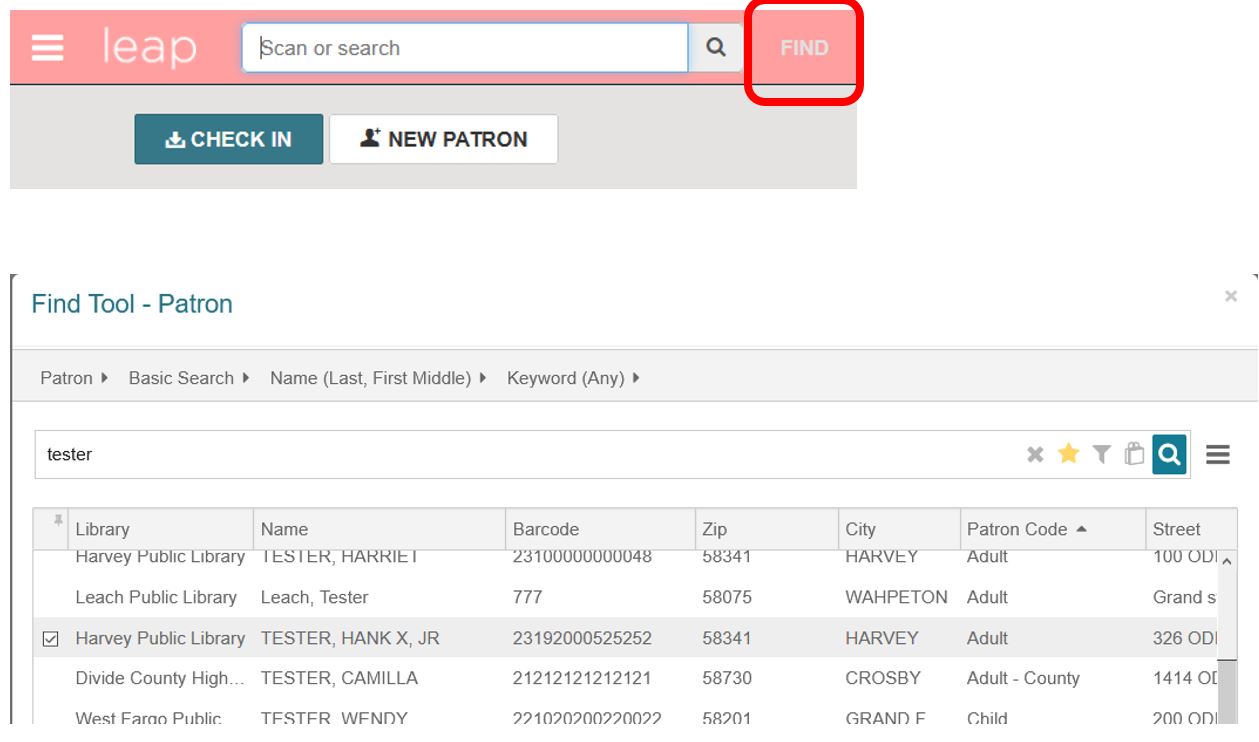Click the zip code 58075
1259x742 pixels.
727,597
